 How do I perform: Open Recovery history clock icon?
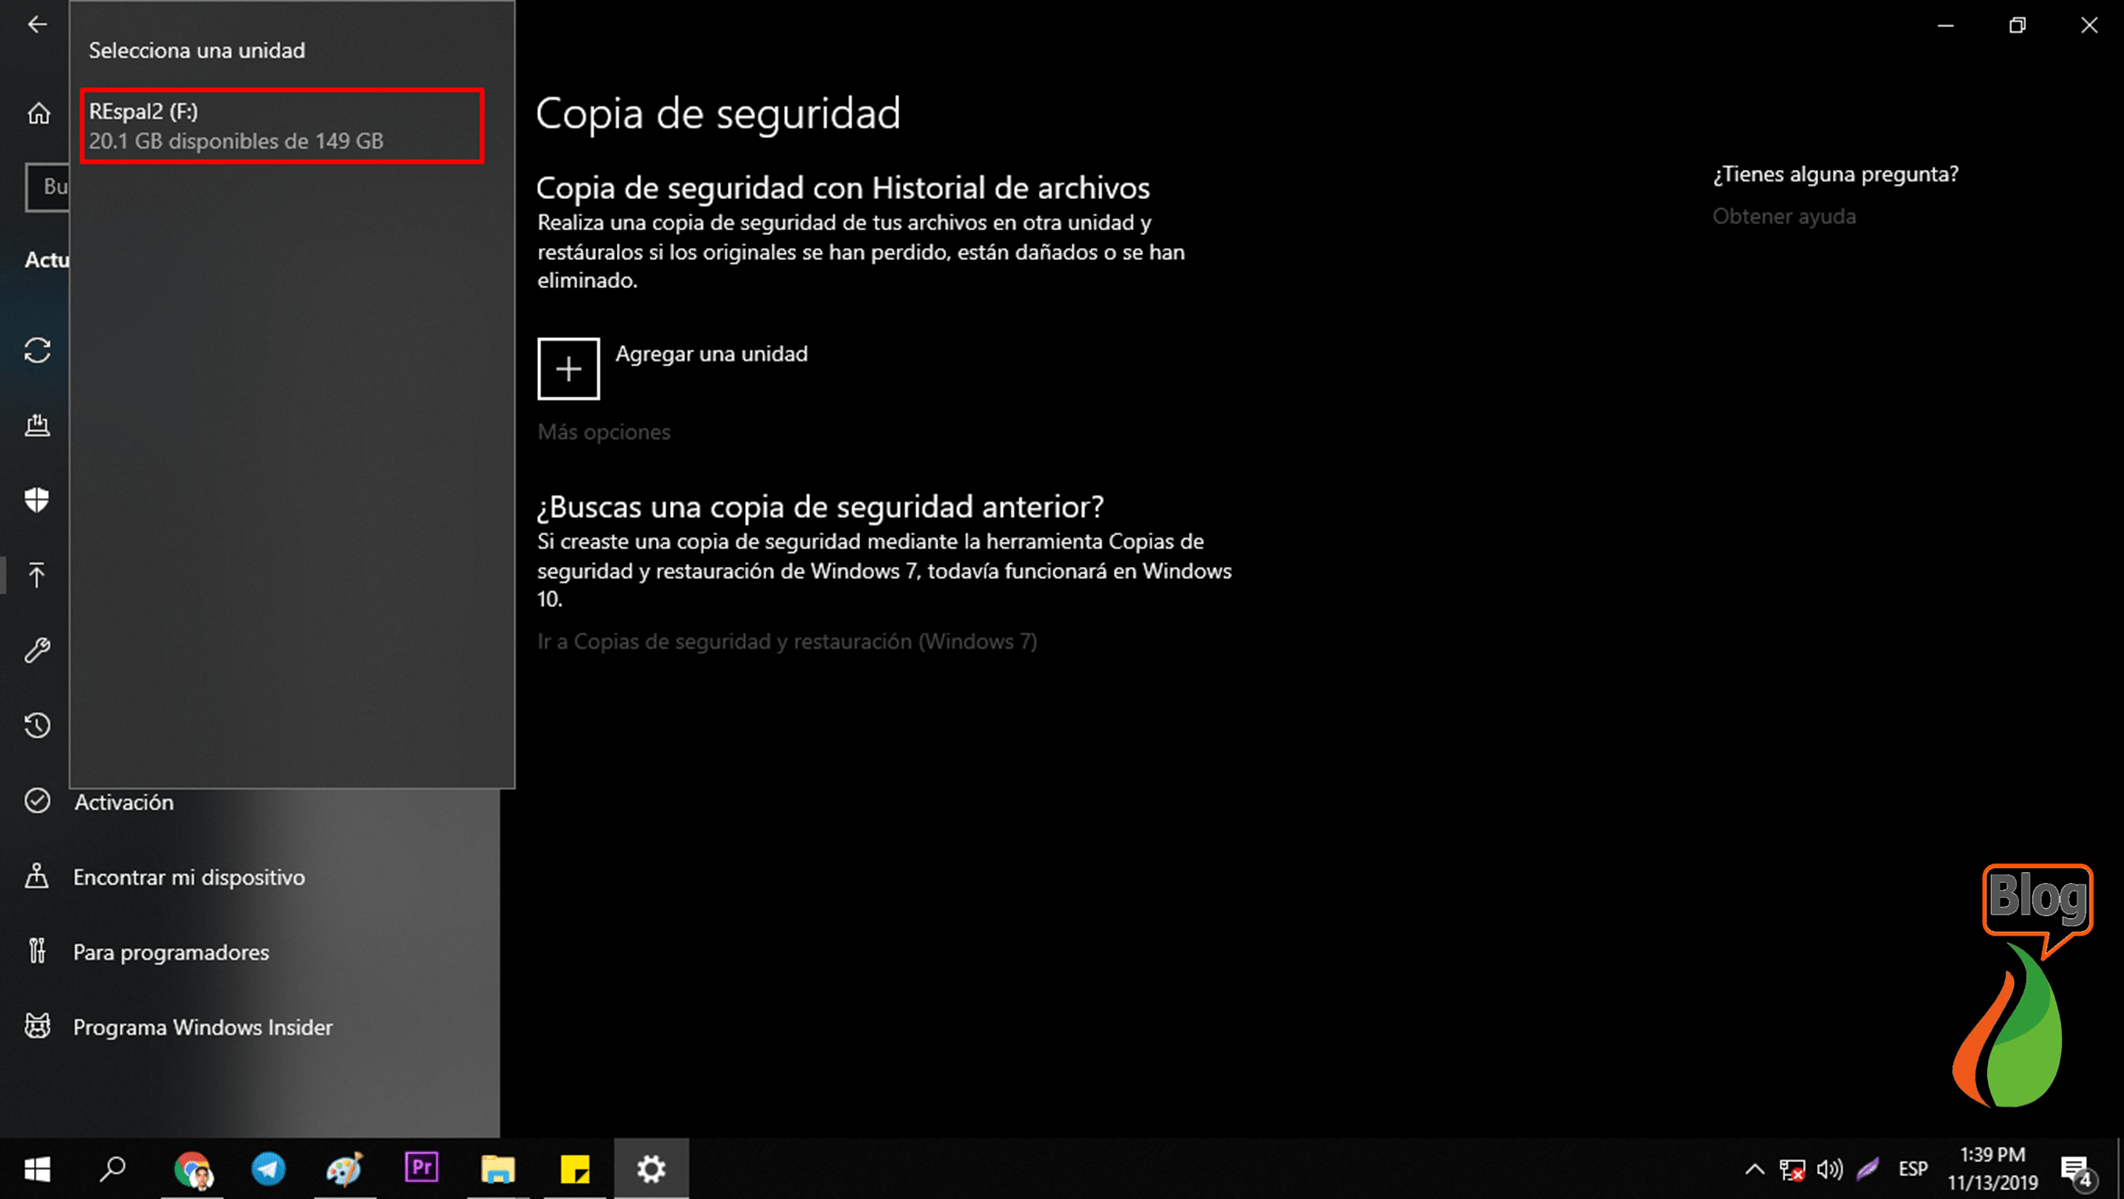[38, 725]
